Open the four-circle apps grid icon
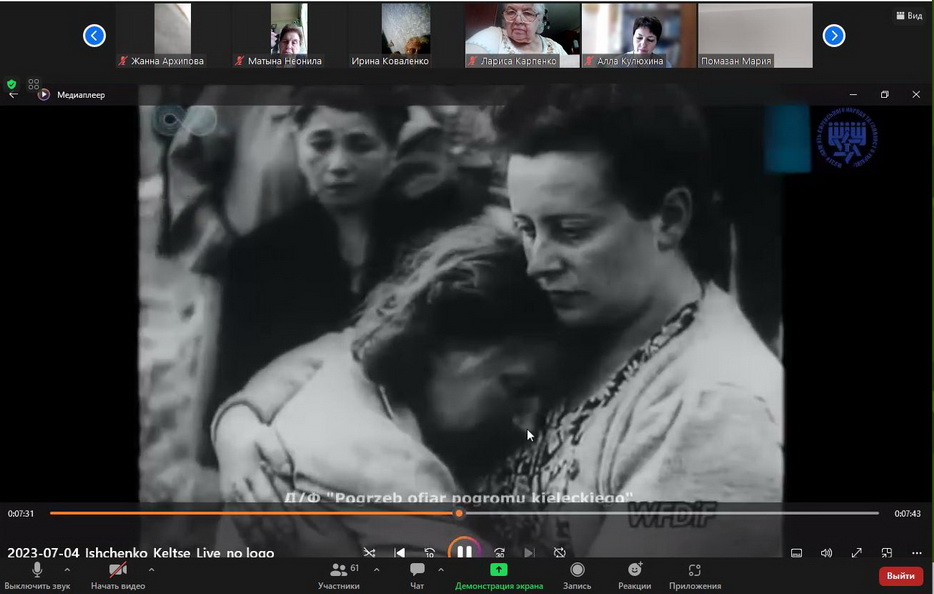 point(33,83)
